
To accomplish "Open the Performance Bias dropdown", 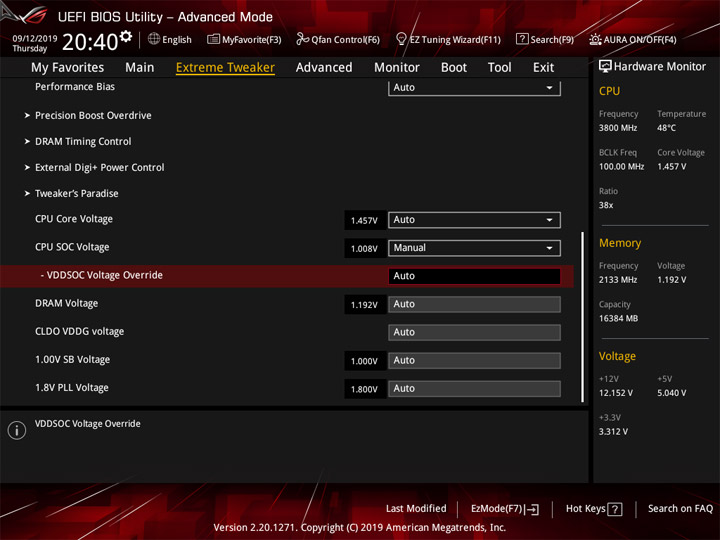I will [x=474, y=88].
